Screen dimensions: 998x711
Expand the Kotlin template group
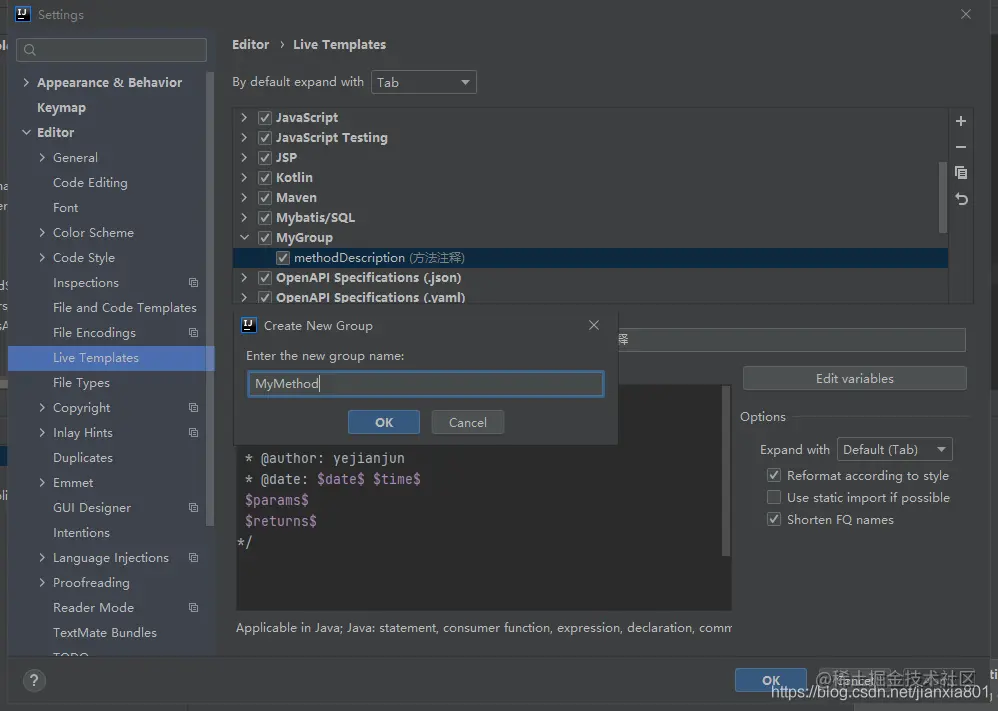pyautogui.click(x=244, y=178)
